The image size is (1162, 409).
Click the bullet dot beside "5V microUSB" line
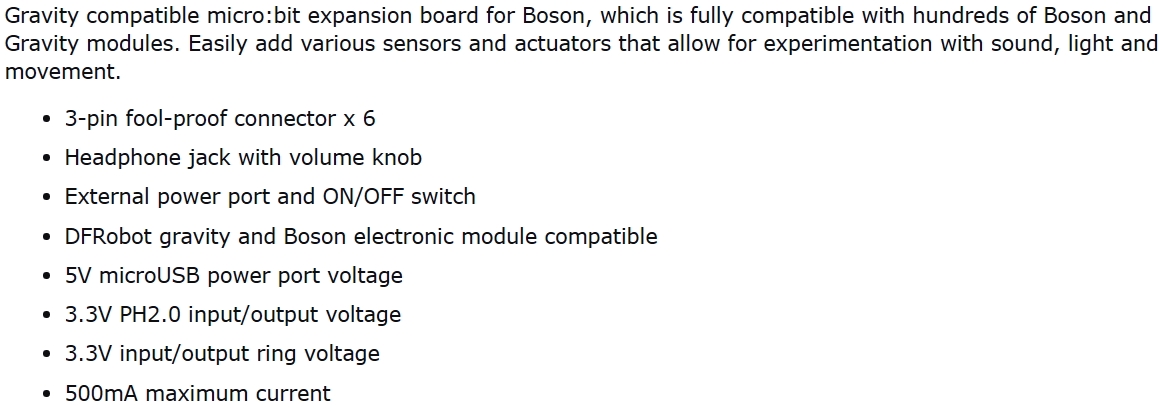point(47,276)
